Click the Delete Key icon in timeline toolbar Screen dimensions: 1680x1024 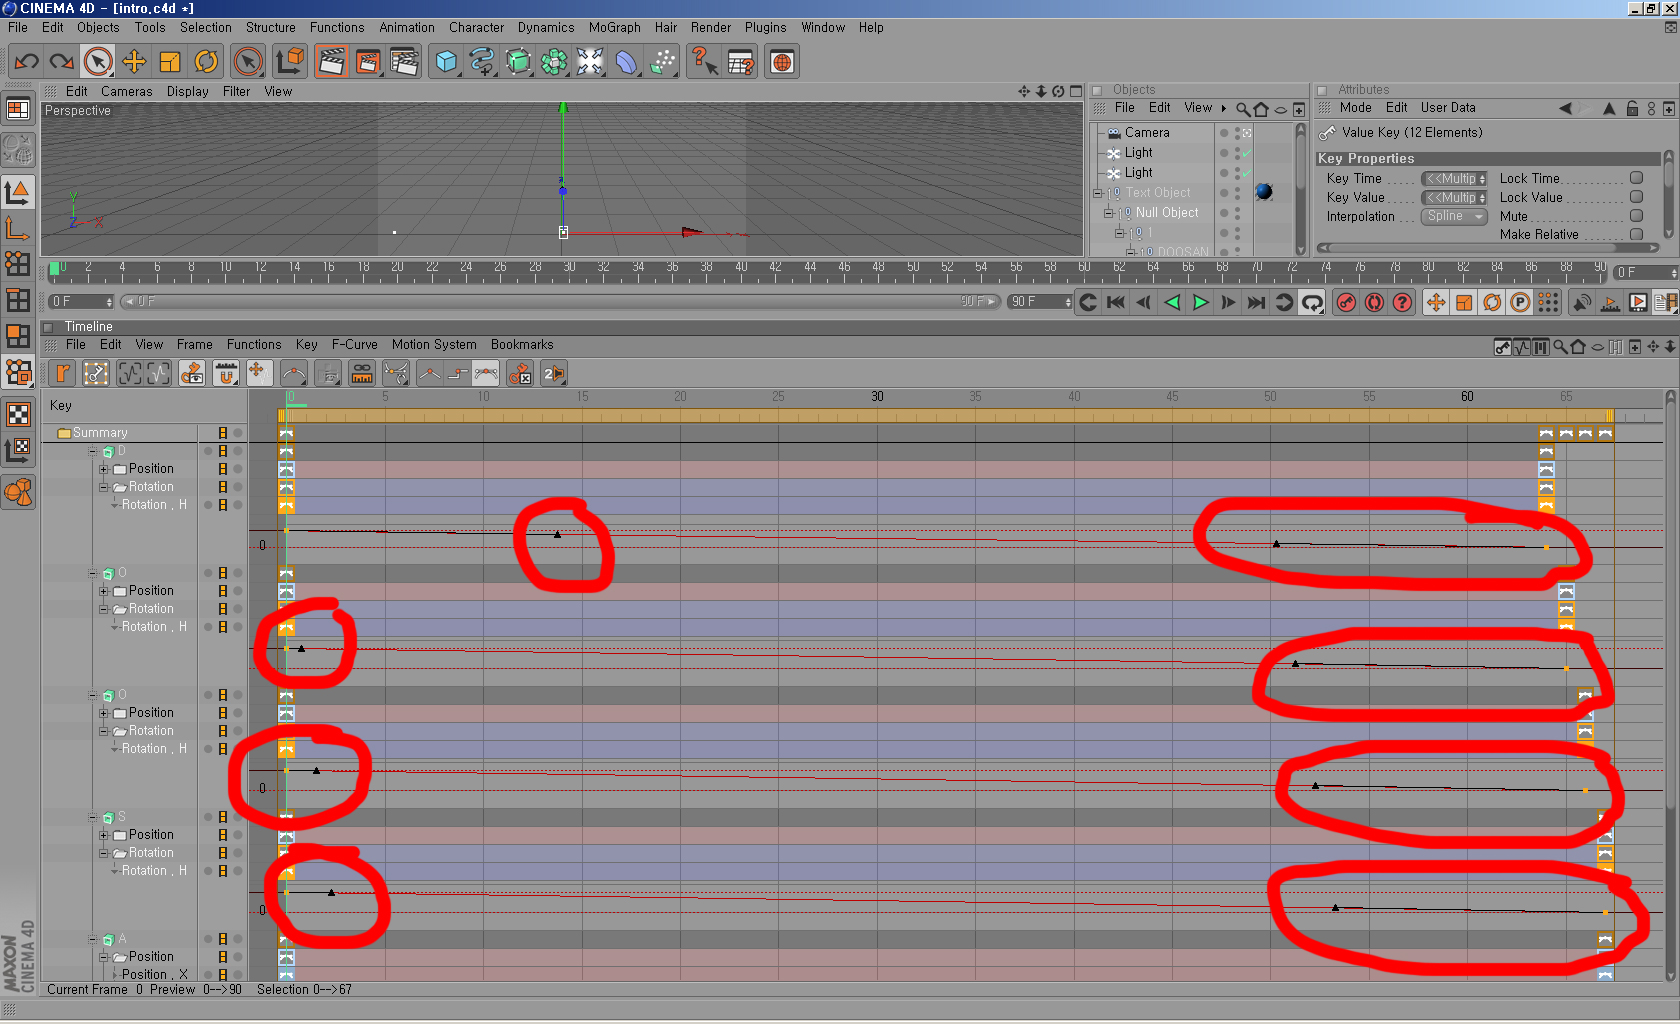coord(520,374)
